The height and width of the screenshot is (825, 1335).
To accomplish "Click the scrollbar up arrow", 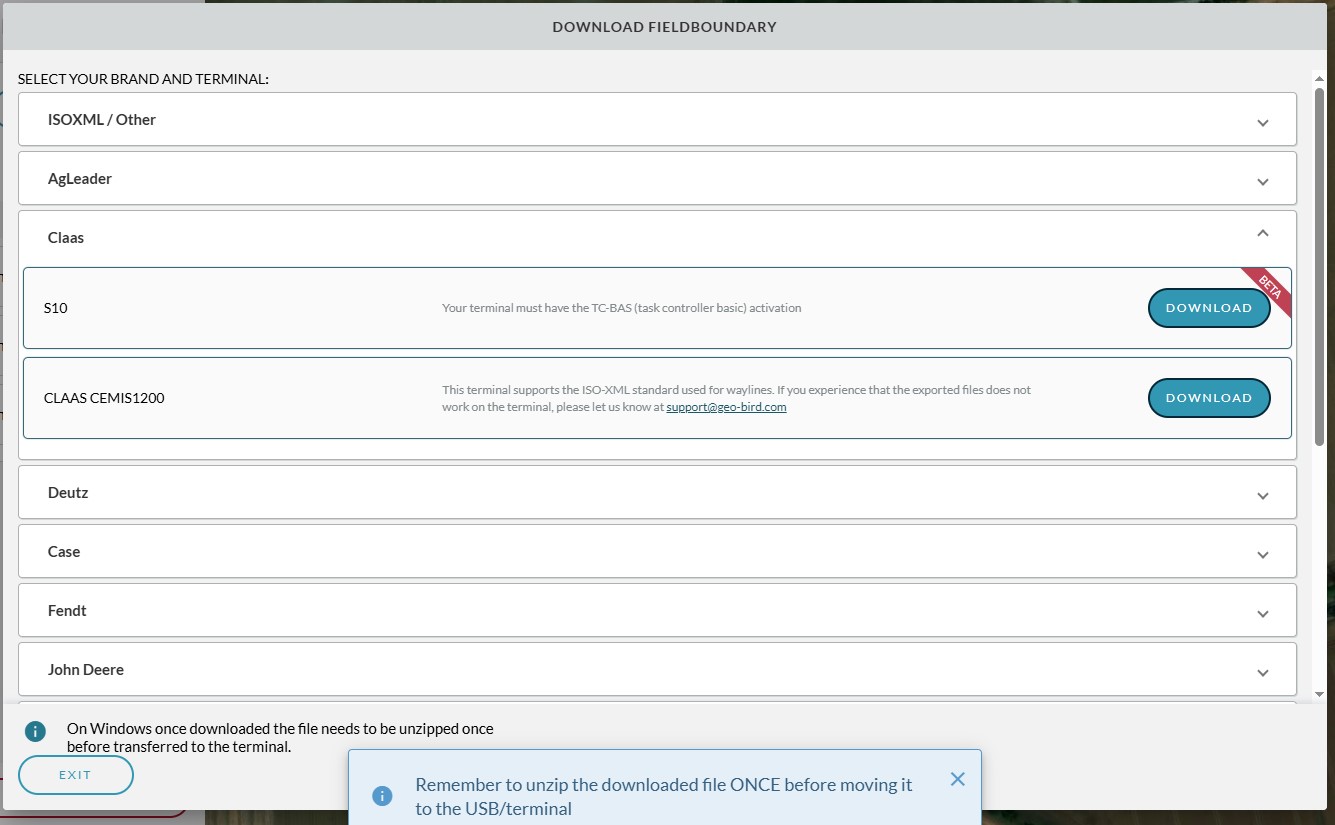I will (1319, 78).
